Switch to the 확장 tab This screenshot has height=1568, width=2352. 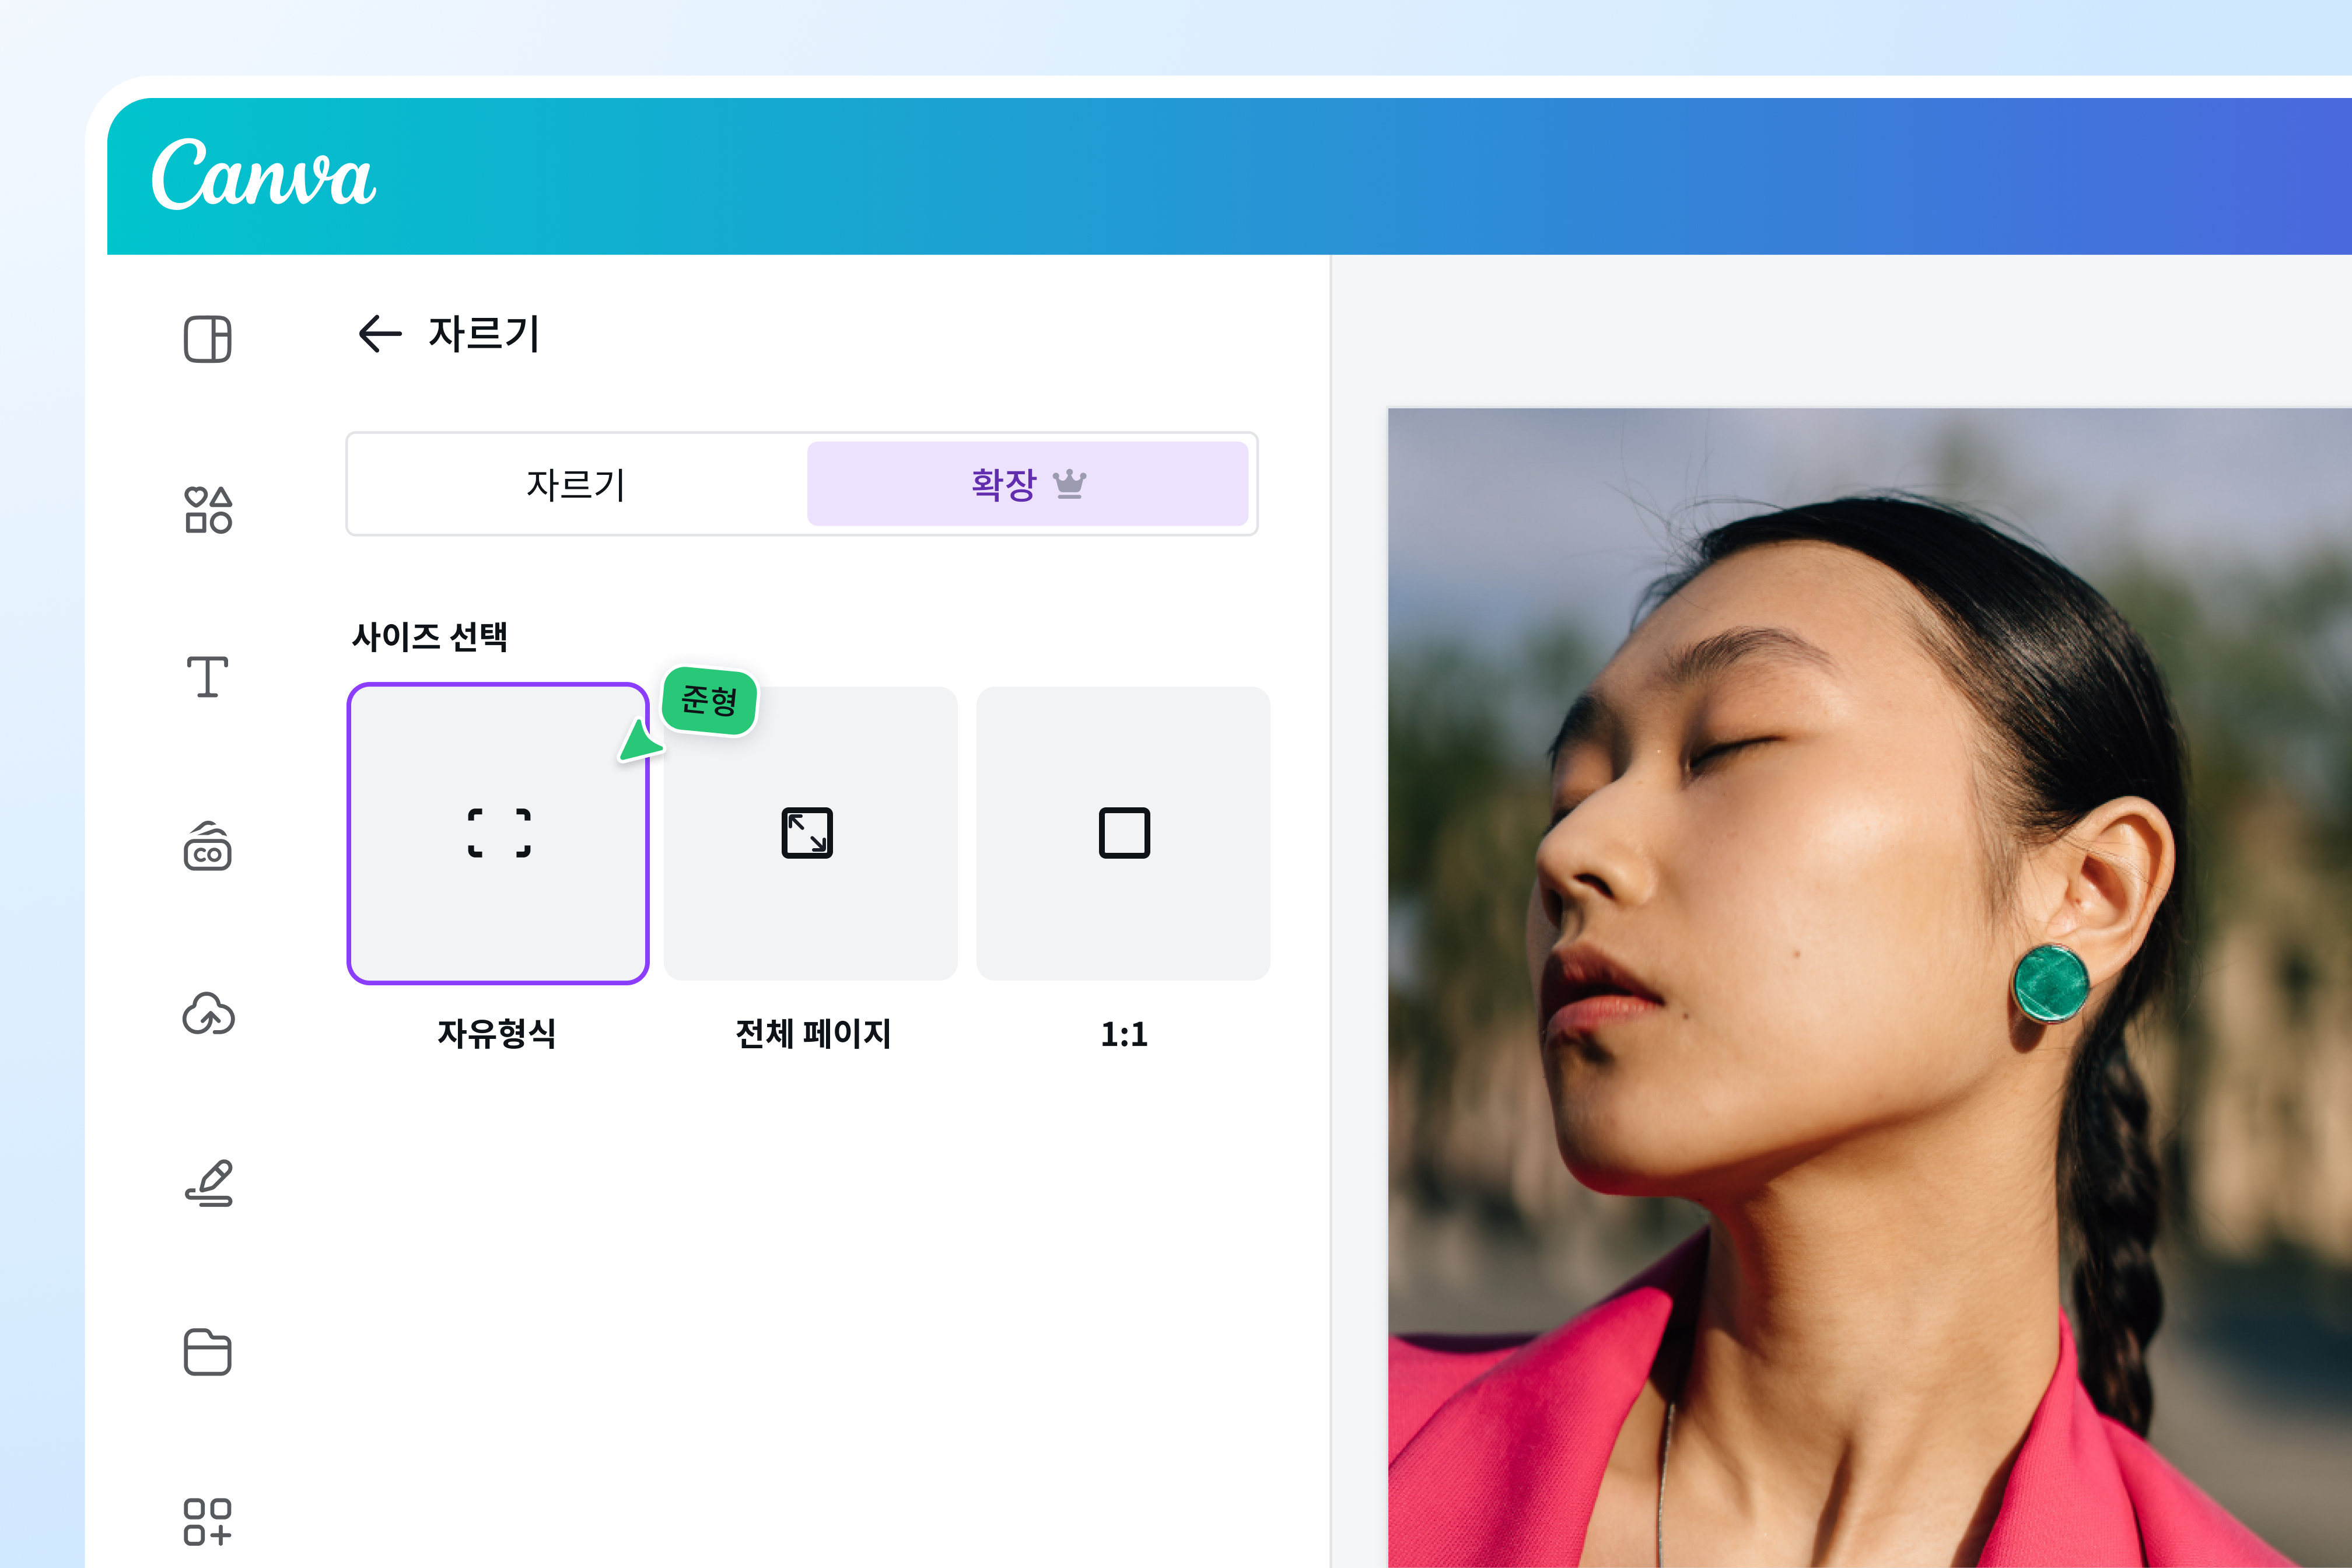(x=1028, y=484)
